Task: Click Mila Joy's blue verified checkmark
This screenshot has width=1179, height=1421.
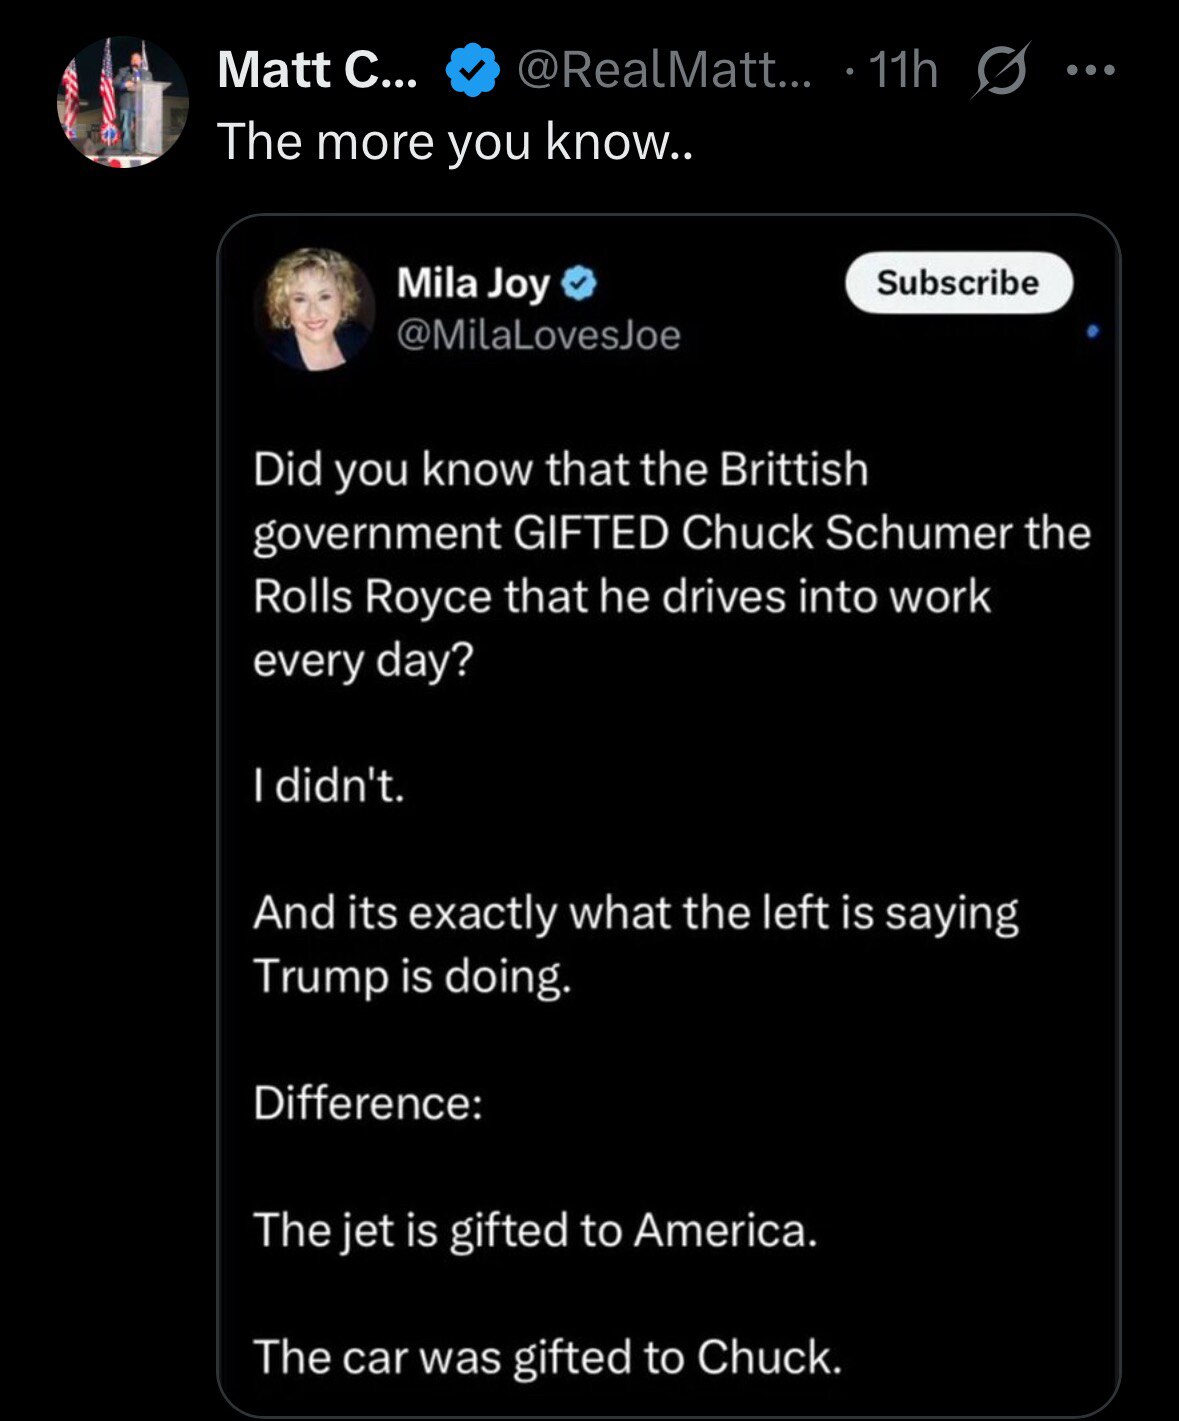Action: click(580, 285)
